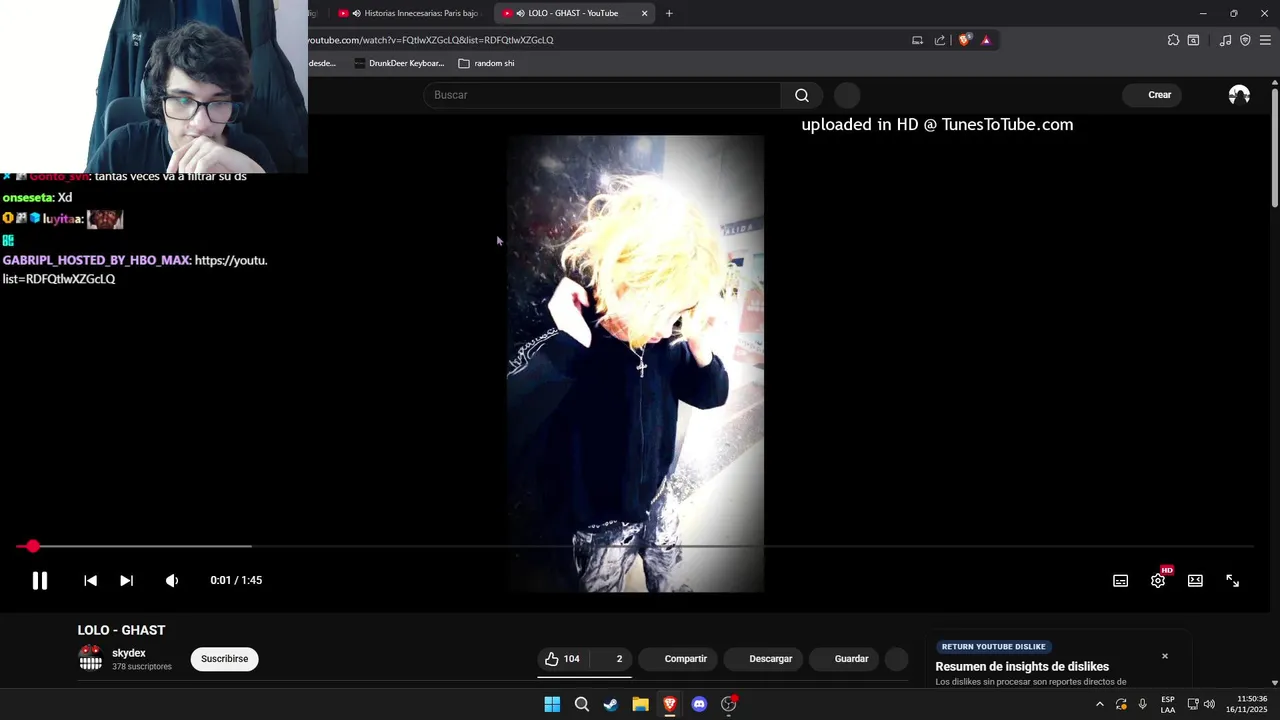The height and width of the screenshot is (720, 1280).
Task: Seek in the video progress bar
Action: pos(635,547)
